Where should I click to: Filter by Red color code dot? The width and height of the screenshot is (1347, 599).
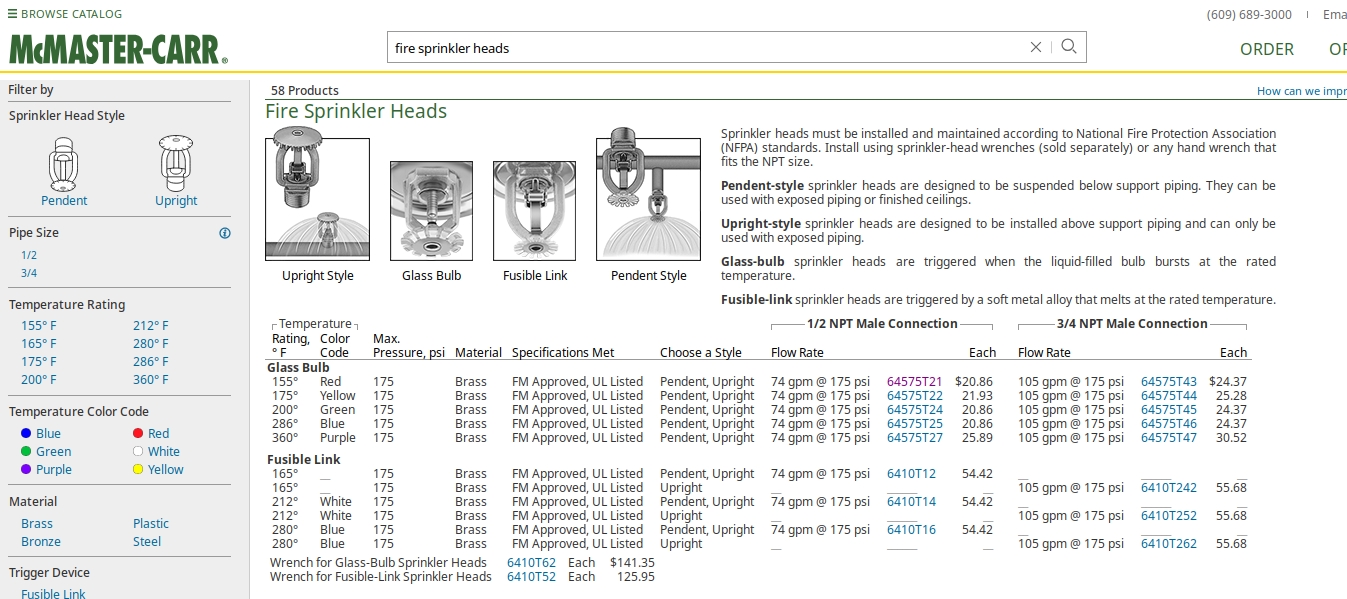[x=138, y=433]
